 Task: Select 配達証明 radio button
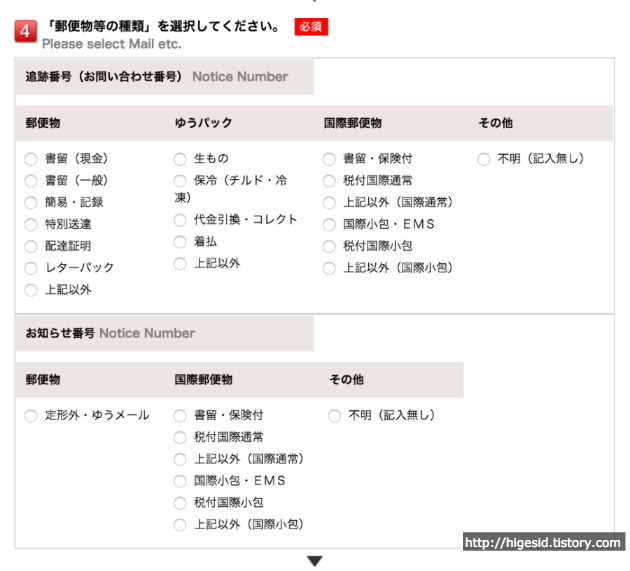click(x=31, y=246)
